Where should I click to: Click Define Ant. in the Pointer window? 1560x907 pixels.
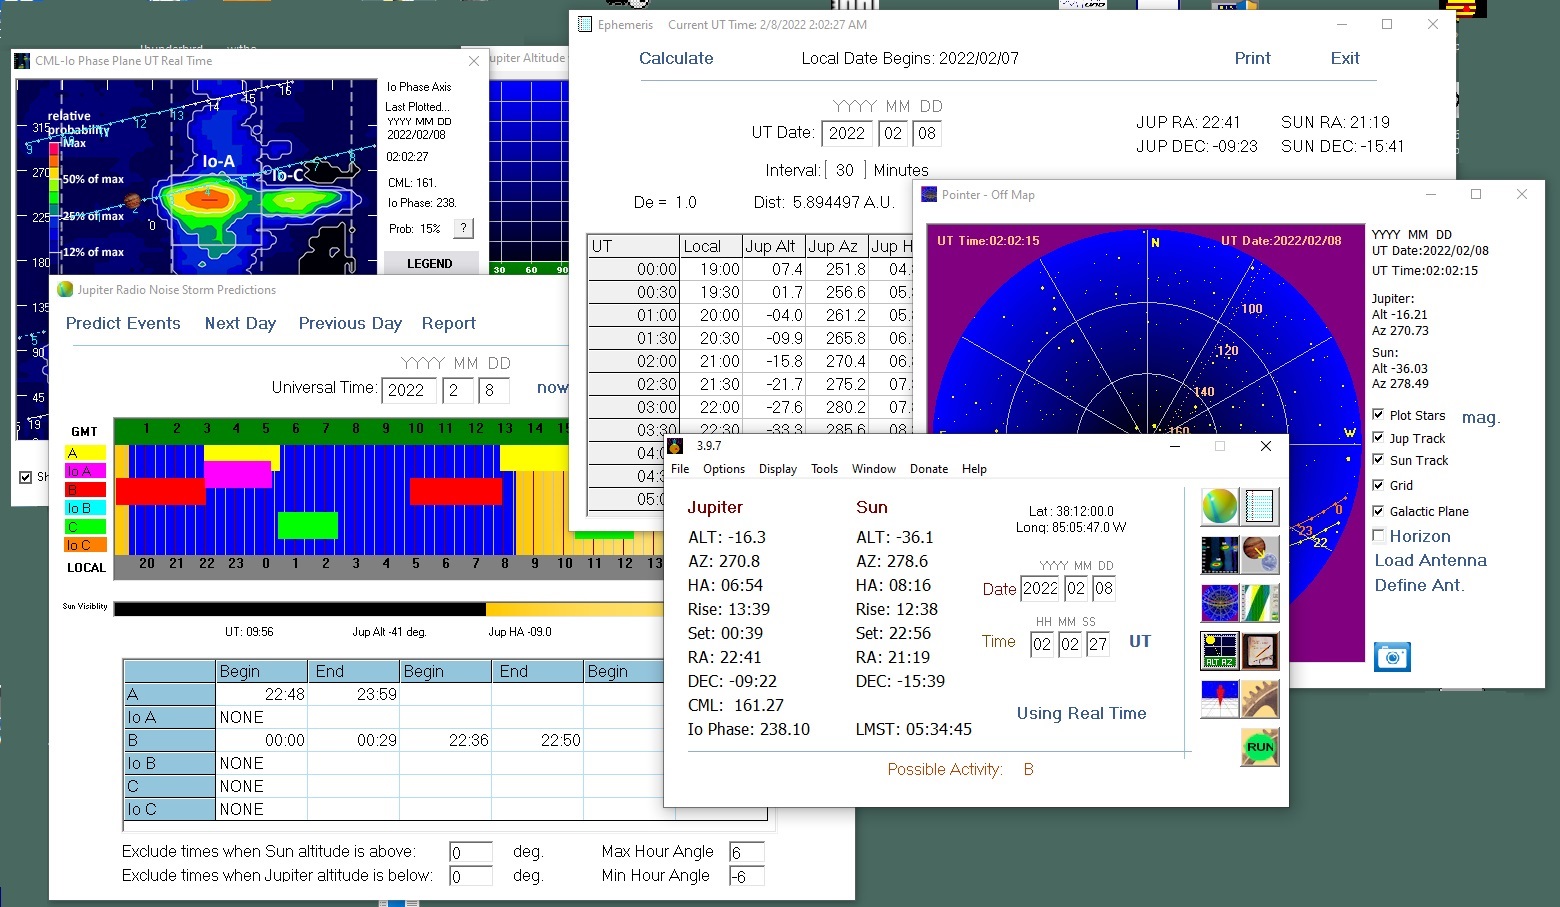click(1419, 585)
